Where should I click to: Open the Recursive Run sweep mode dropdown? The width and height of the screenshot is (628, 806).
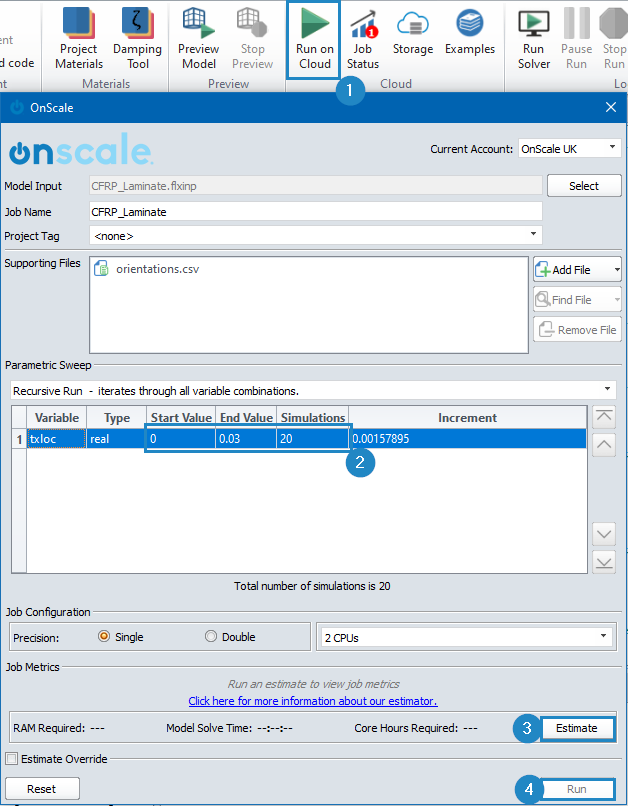(x=313, y=391)
